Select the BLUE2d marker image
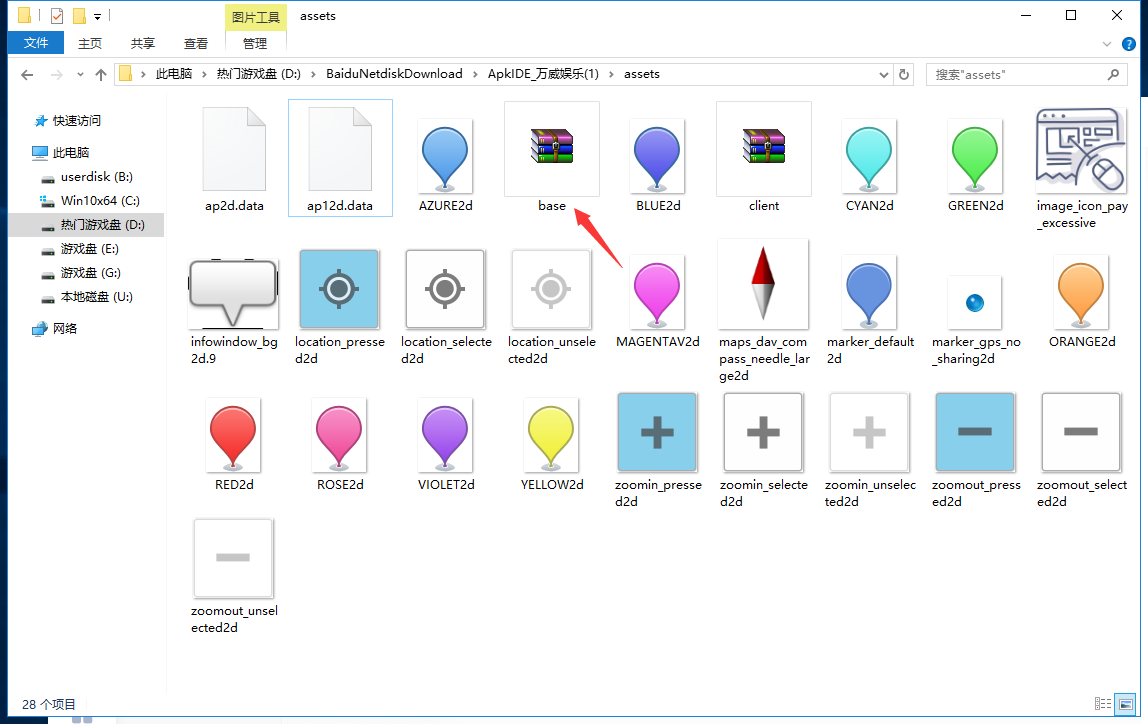 (657, 157)
